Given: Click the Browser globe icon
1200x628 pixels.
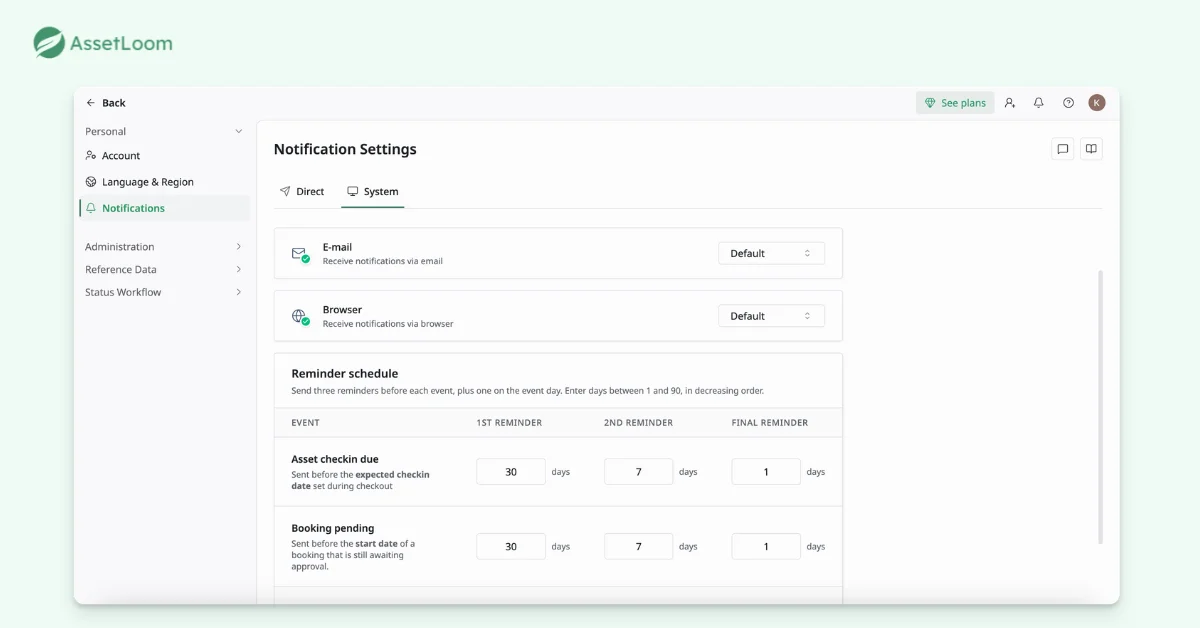Looking at the screenshot, I should point(300,317).
